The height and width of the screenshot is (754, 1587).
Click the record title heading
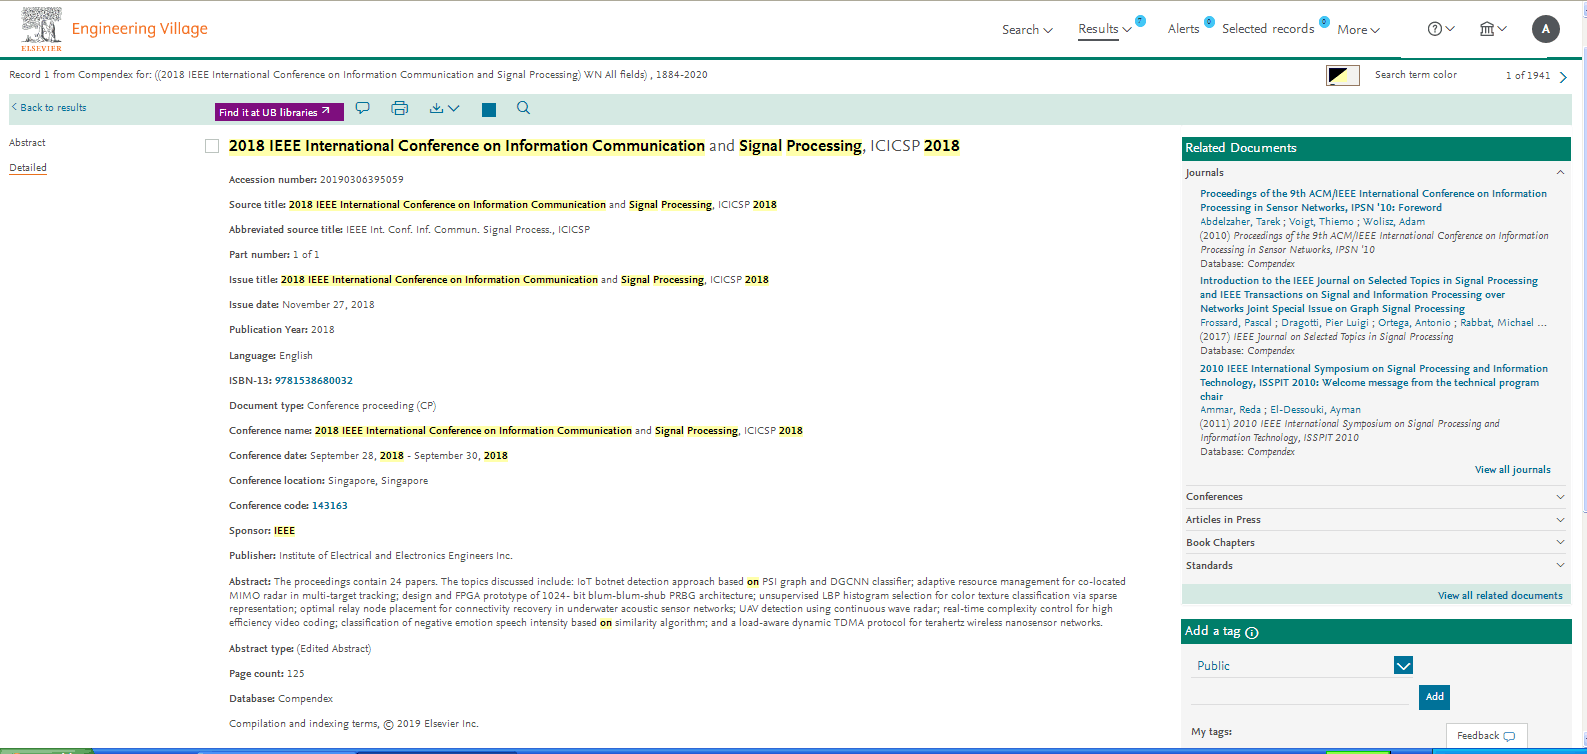(x=594, y=146)
